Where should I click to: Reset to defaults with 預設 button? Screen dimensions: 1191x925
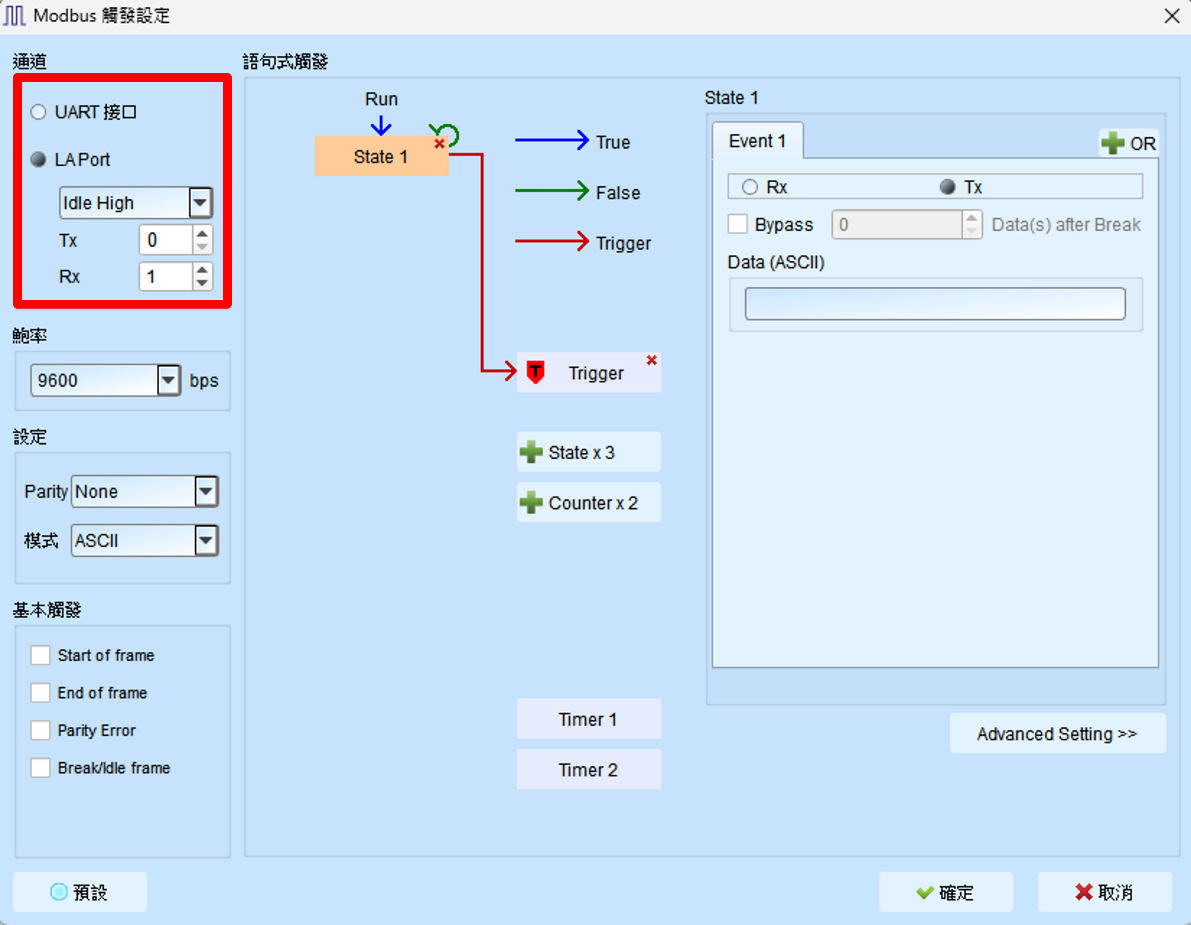click(80, 892)
